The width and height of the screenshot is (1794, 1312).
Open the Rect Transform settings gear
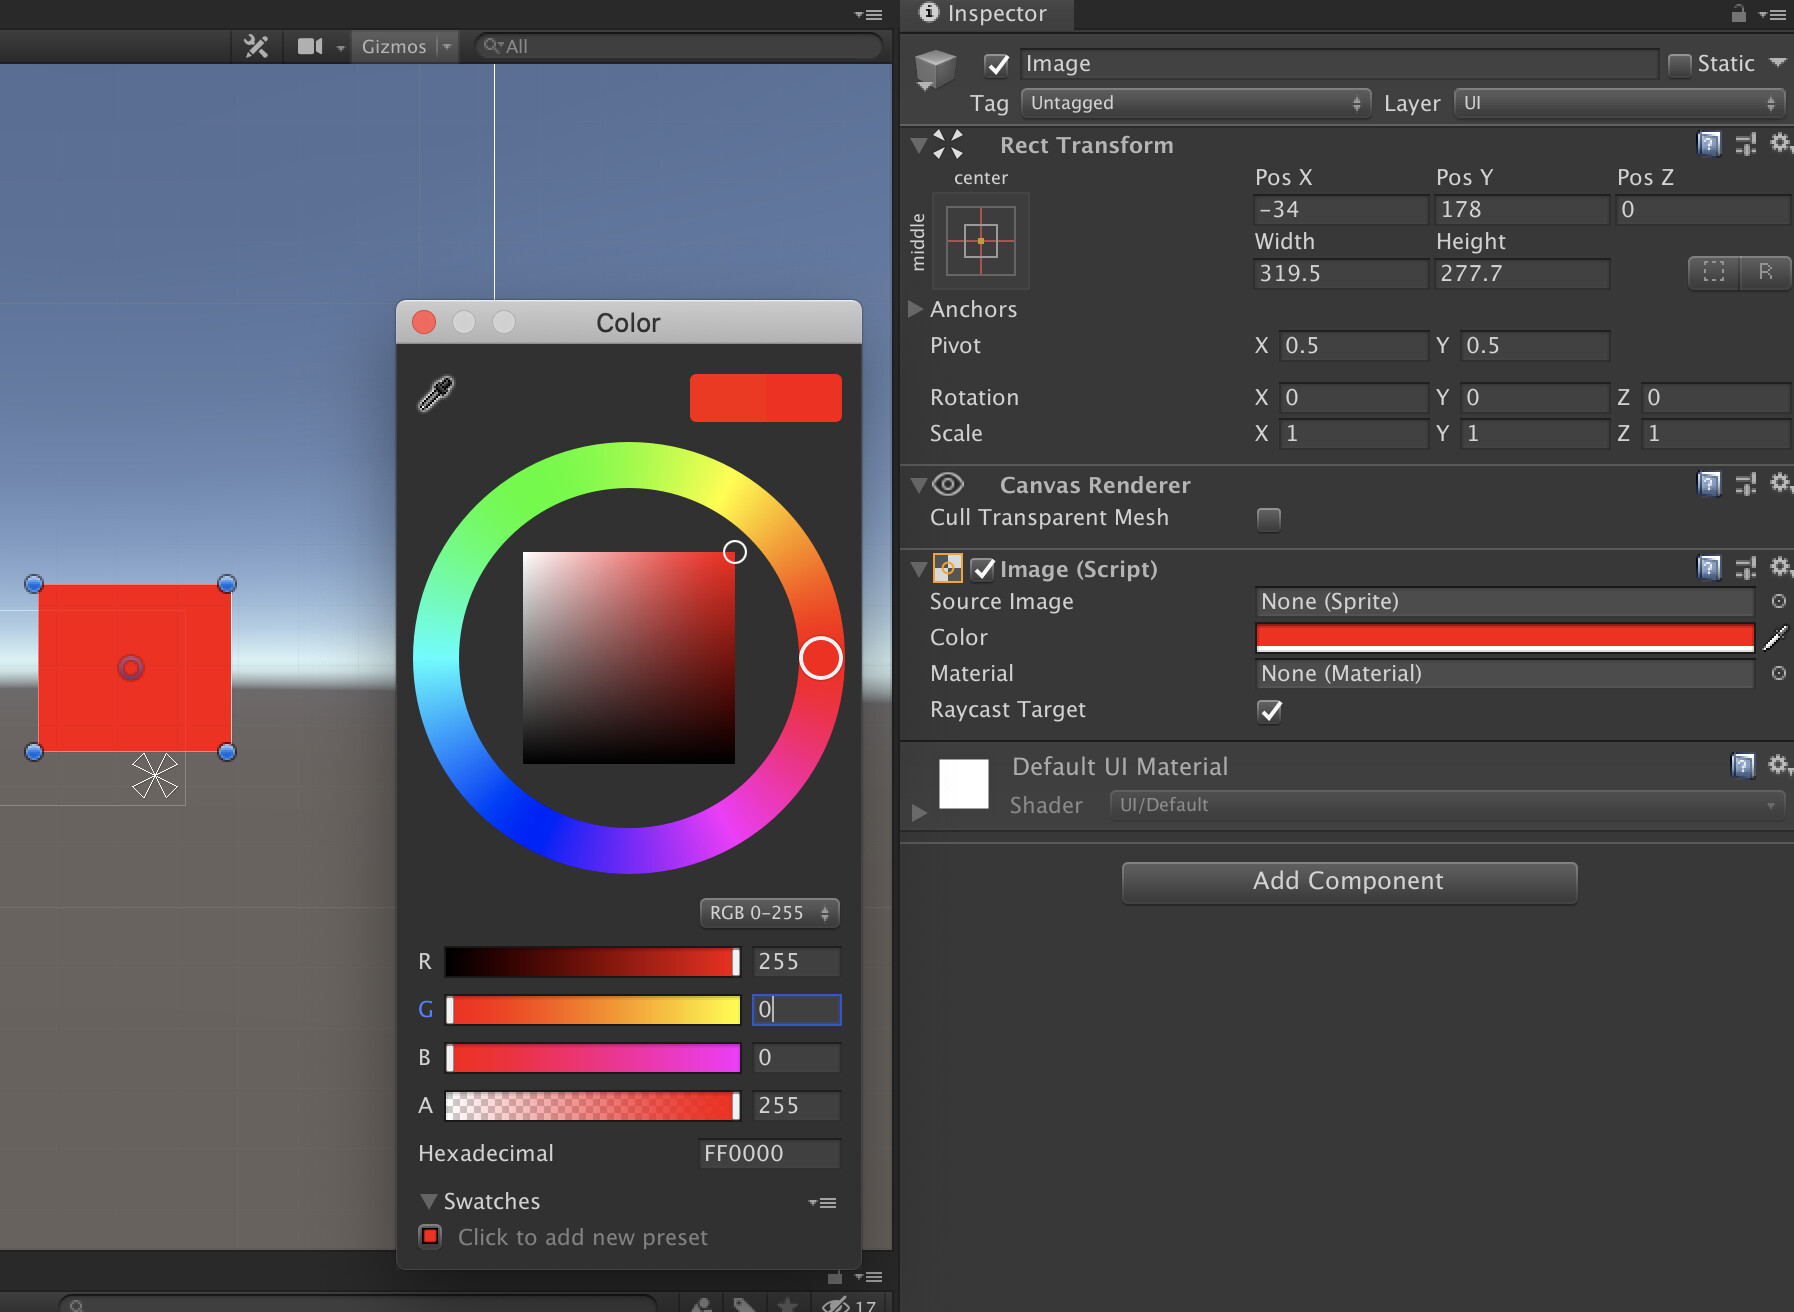pos(1781,144)
